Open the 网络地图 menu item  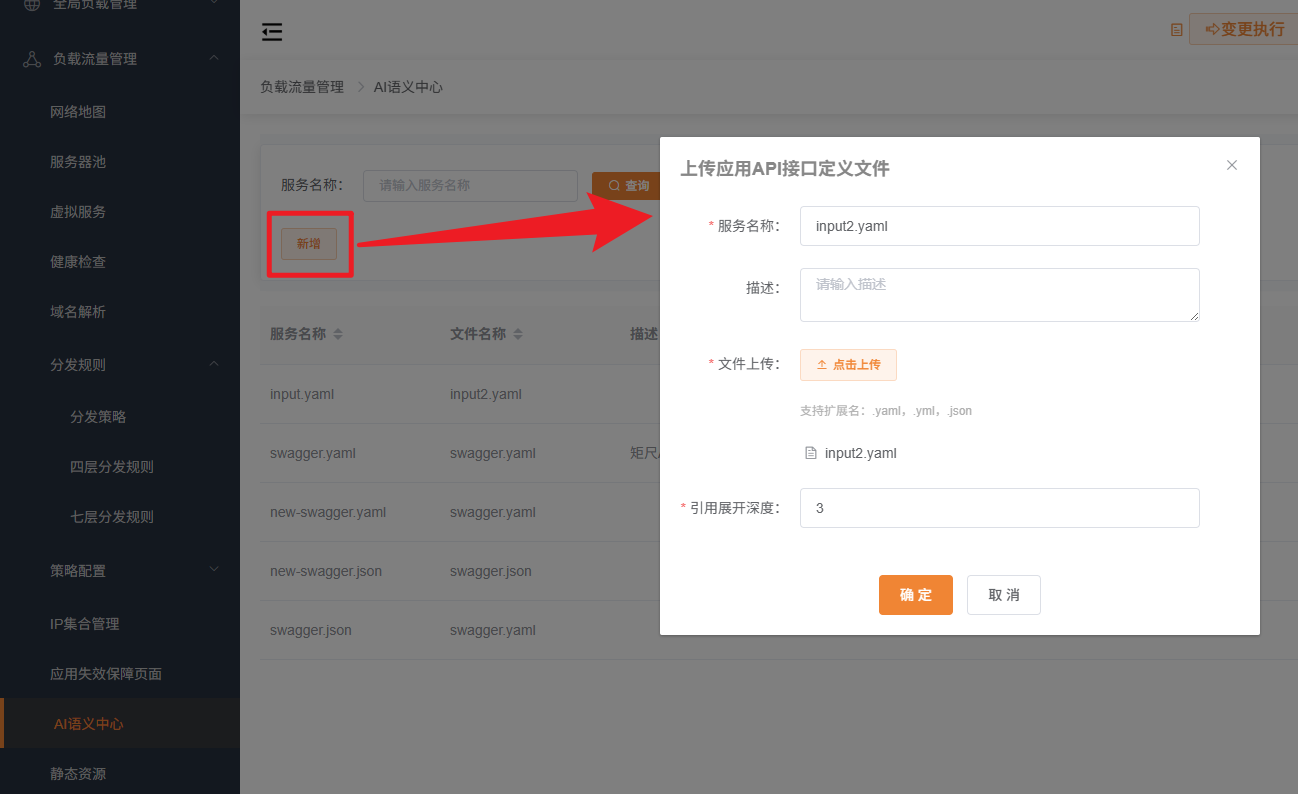(x=78, y=112)
